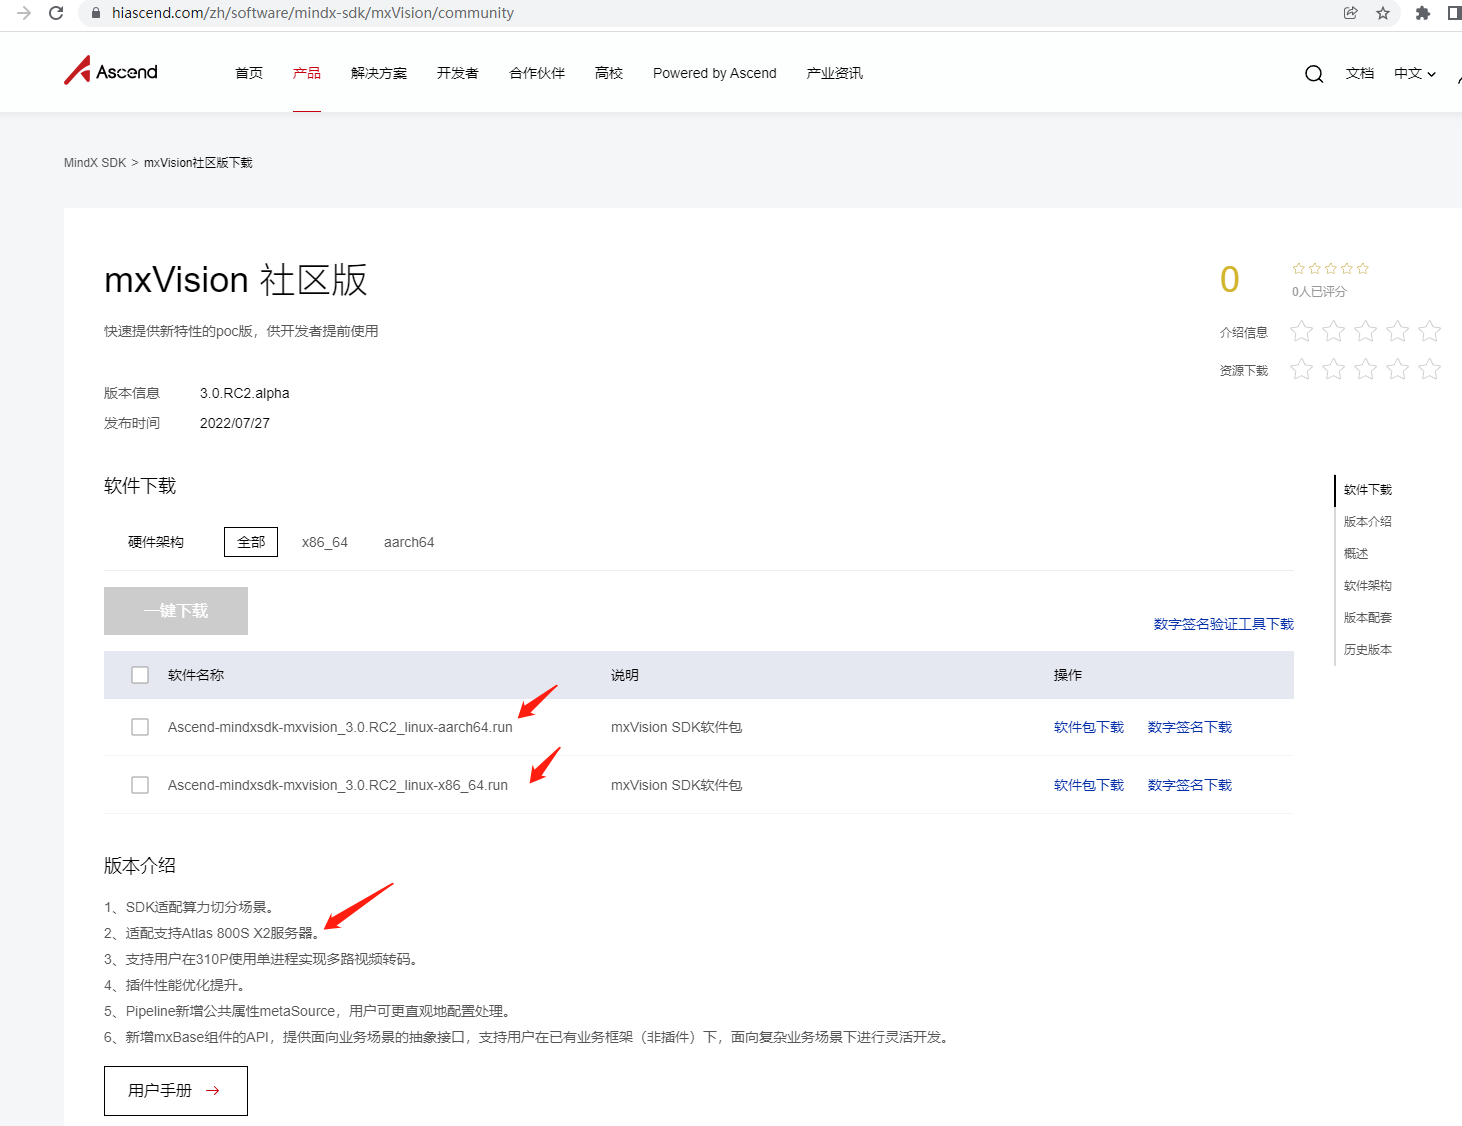The width and height of the screenshot is (1462, 1126).
Task: Filter hardware architecture by x86_64
Action: [325, 542]
